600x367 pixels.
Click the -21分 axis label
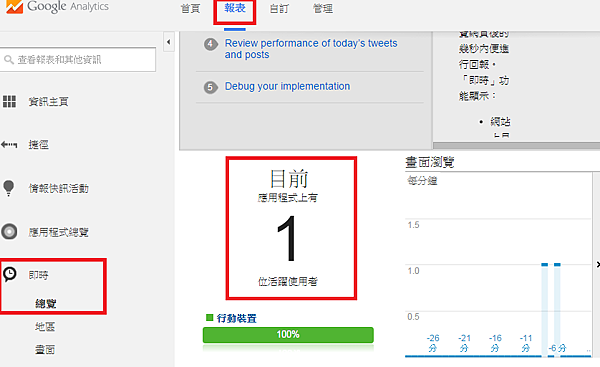tap(464, 343)
